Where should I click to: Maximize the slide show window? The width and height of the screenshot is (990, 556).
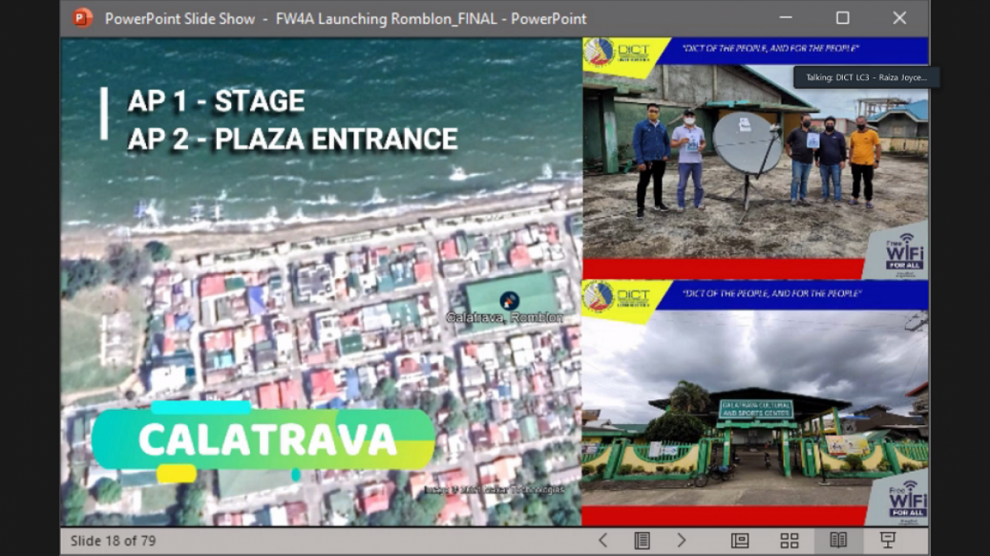[843, 18]
